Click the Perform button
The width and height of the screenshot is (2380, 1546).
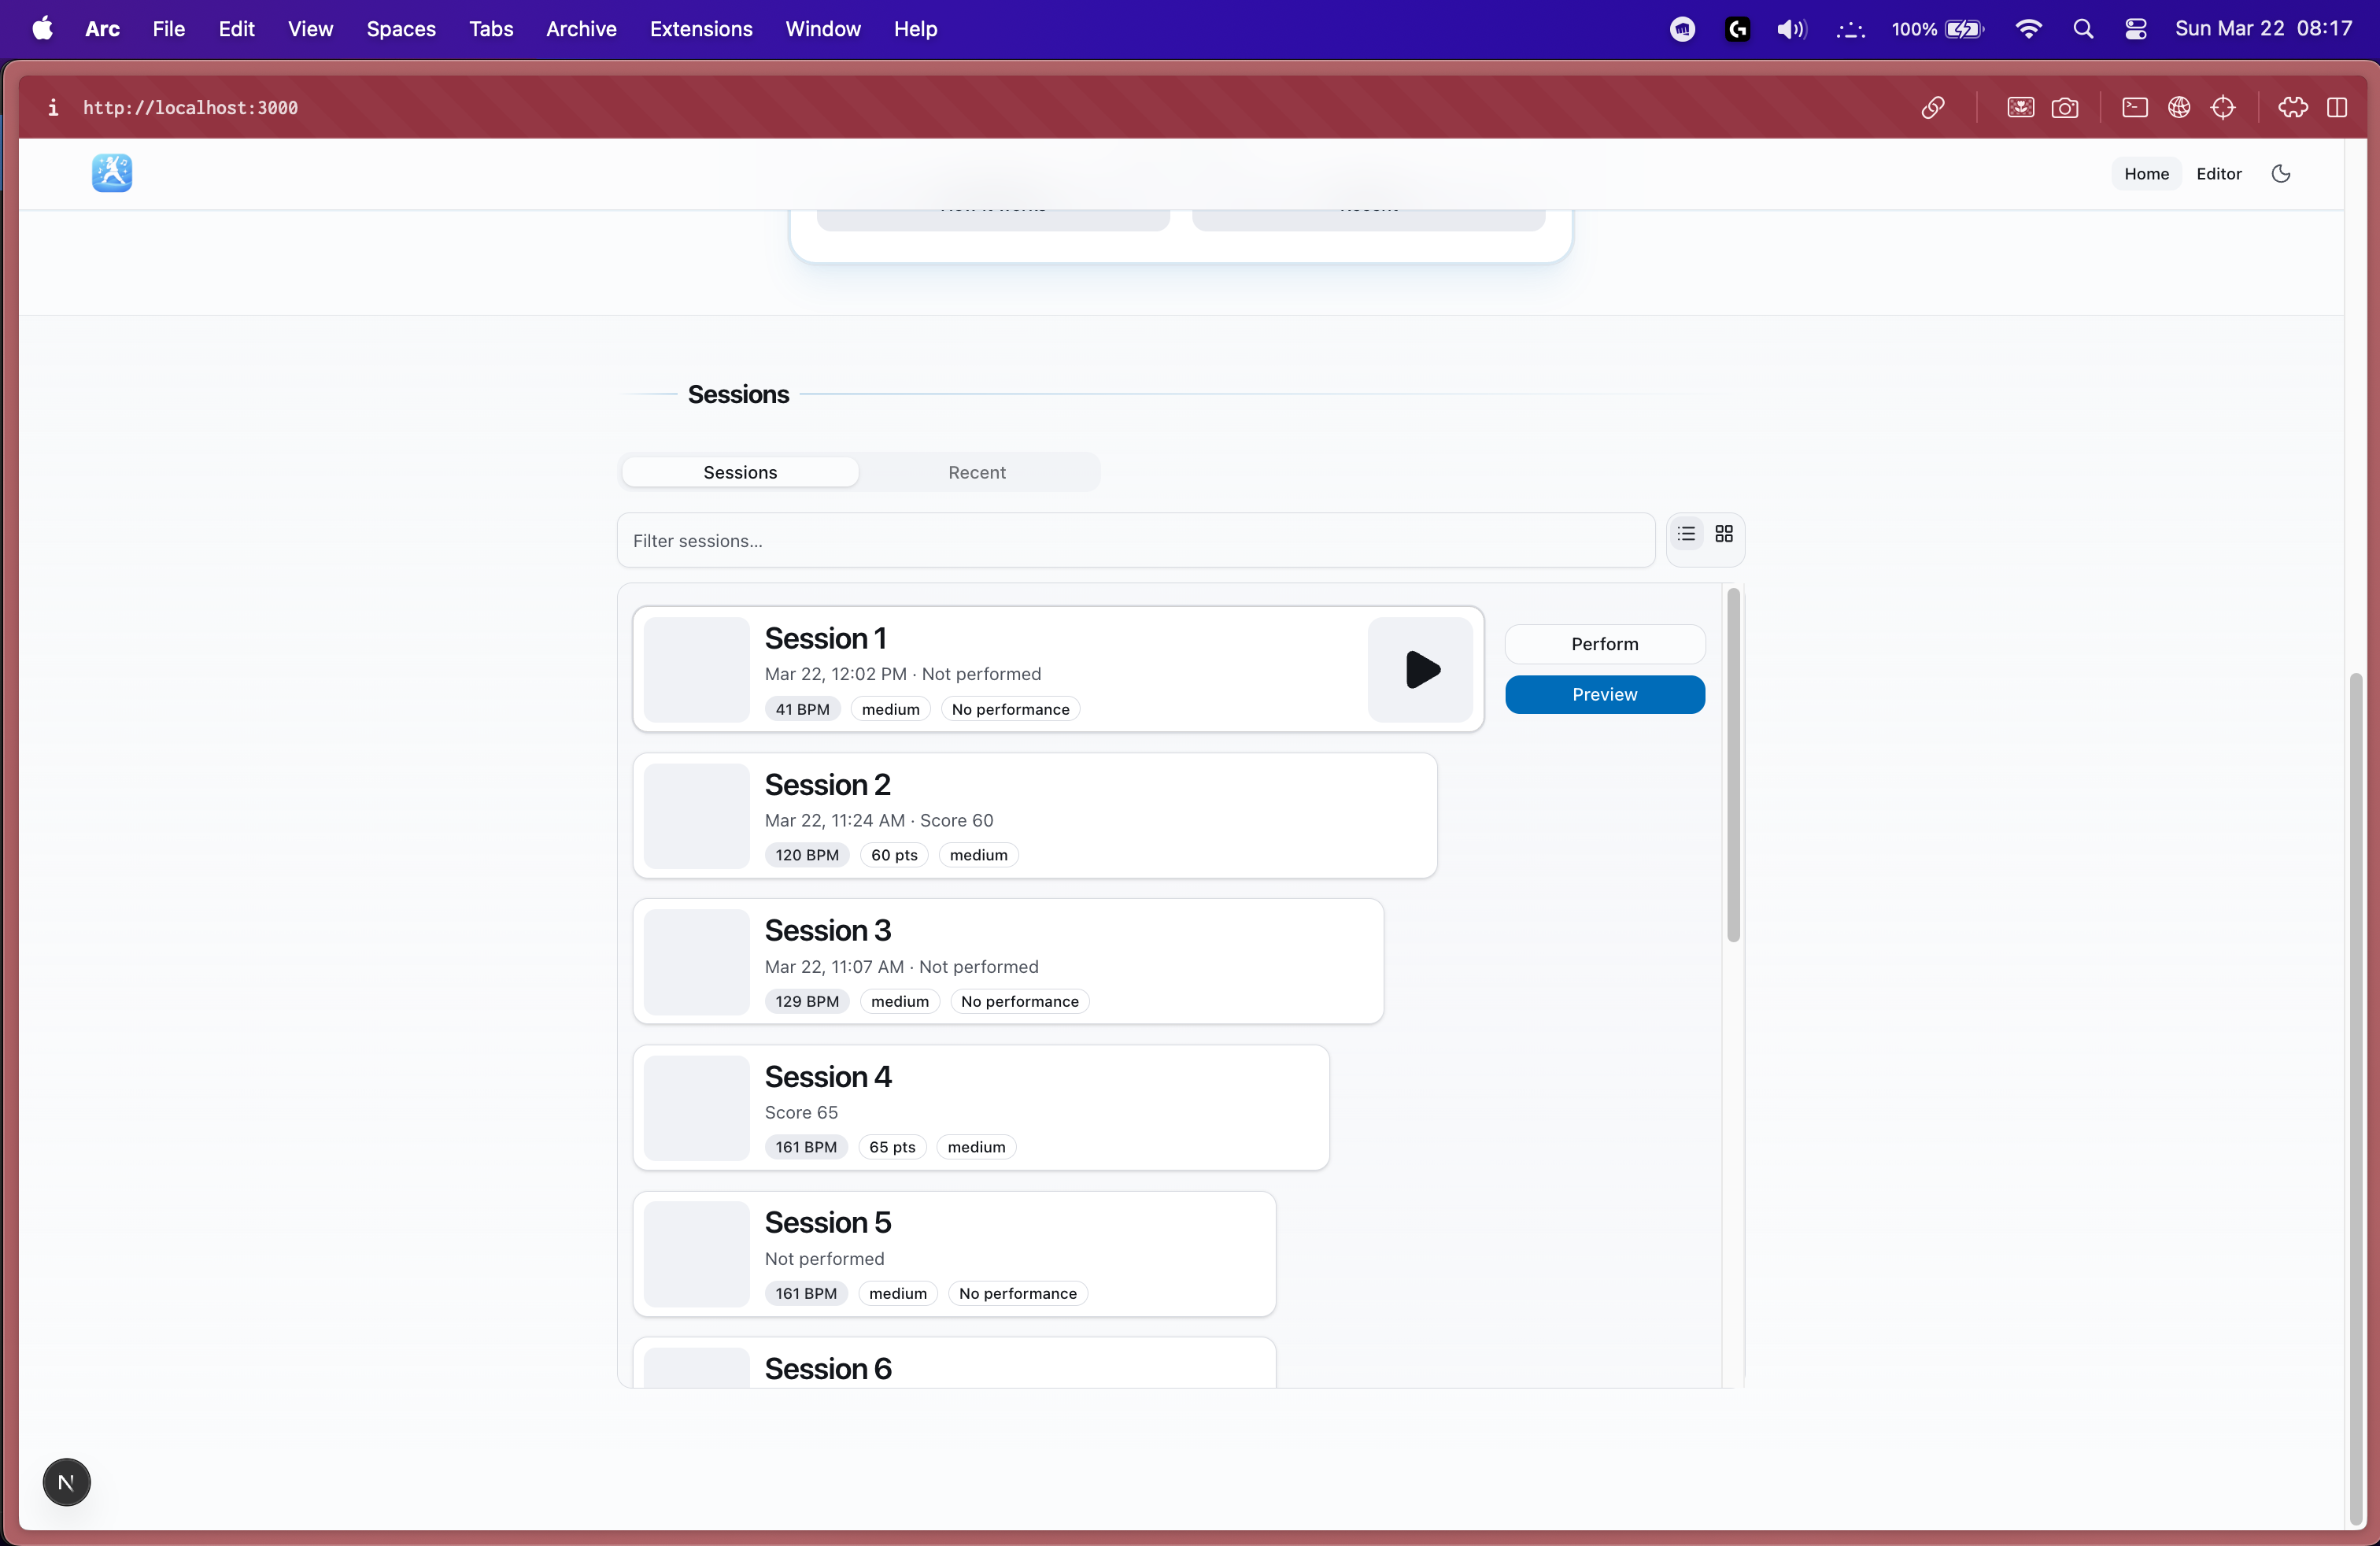(1604, 644)
